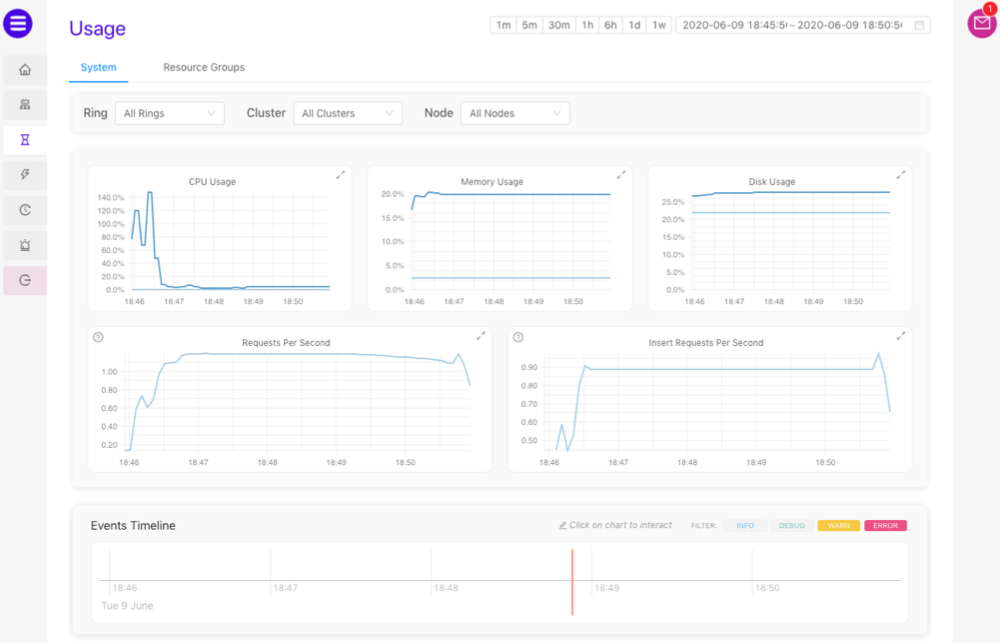
Task: Toggle the WARN event filter
Action: point(838,525)
